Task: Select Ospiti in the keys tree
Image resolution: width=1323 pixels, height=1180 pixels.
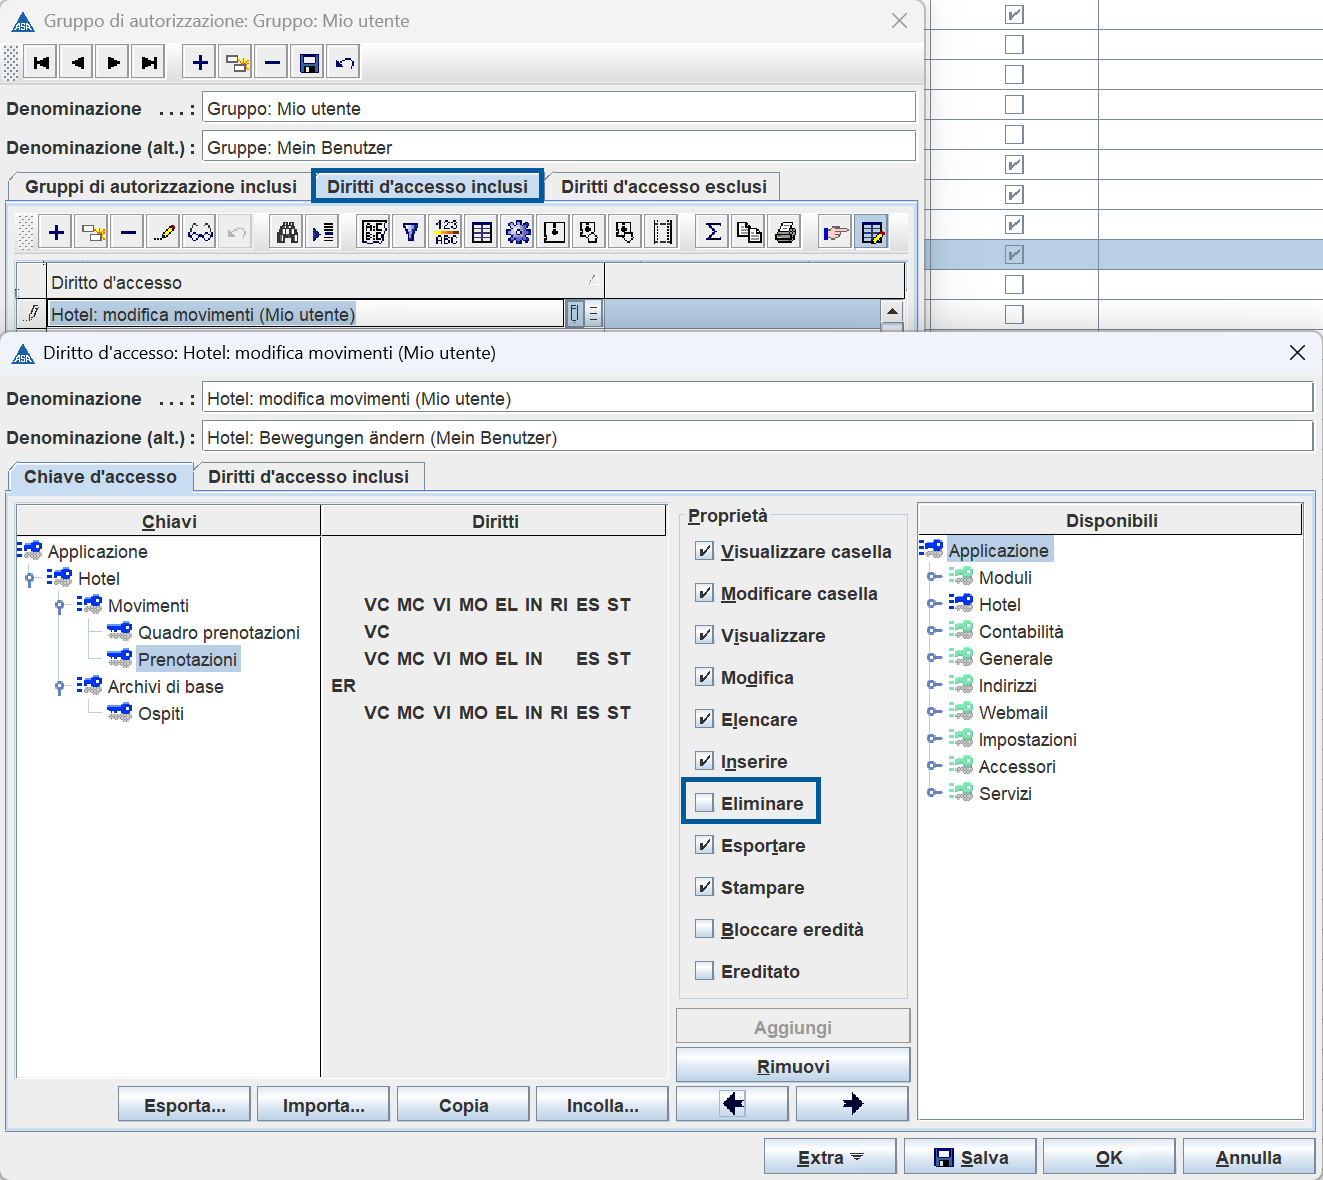Action: [161, 714]
